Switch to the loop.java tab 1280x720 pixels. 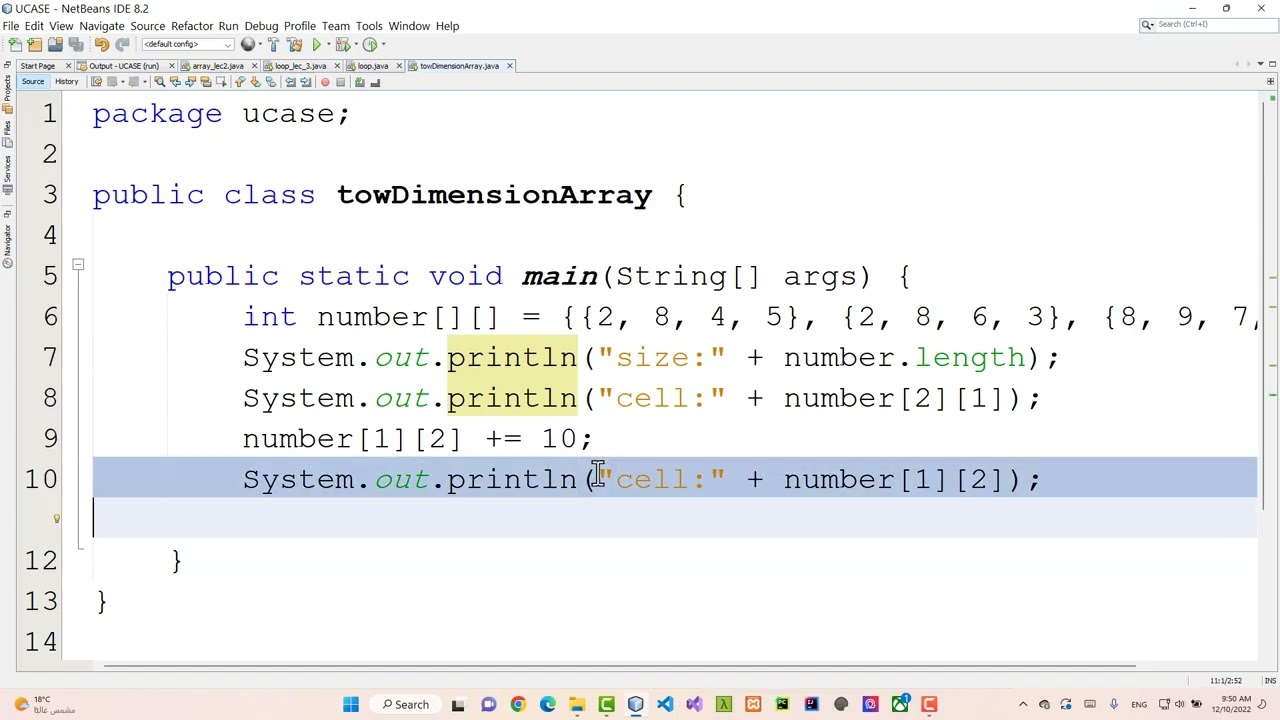372,66
